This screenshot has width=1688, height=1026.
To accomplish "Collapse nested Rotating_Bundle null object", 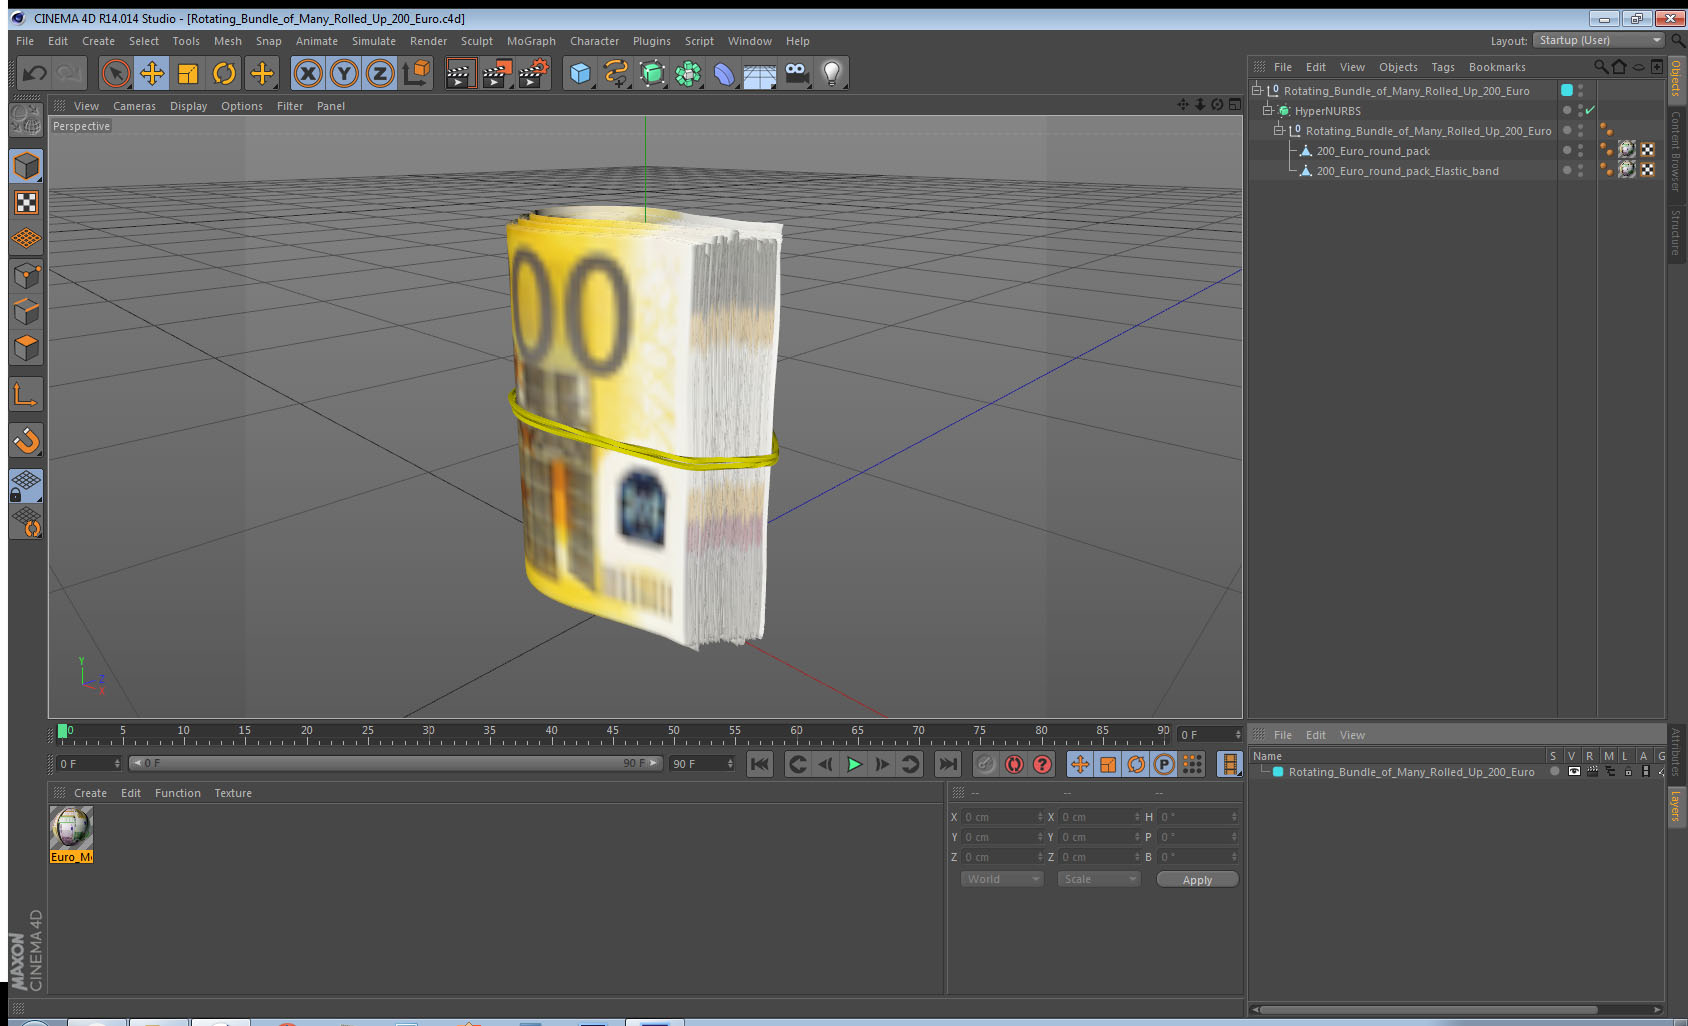I will pyautogui.click(x=1278, y=130).
